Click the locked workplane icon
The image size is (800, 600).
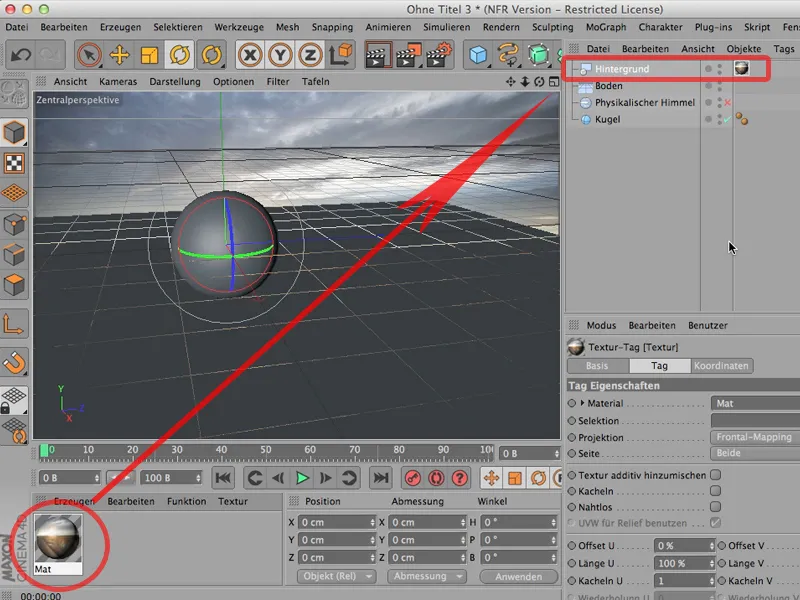tap(14, 399)
